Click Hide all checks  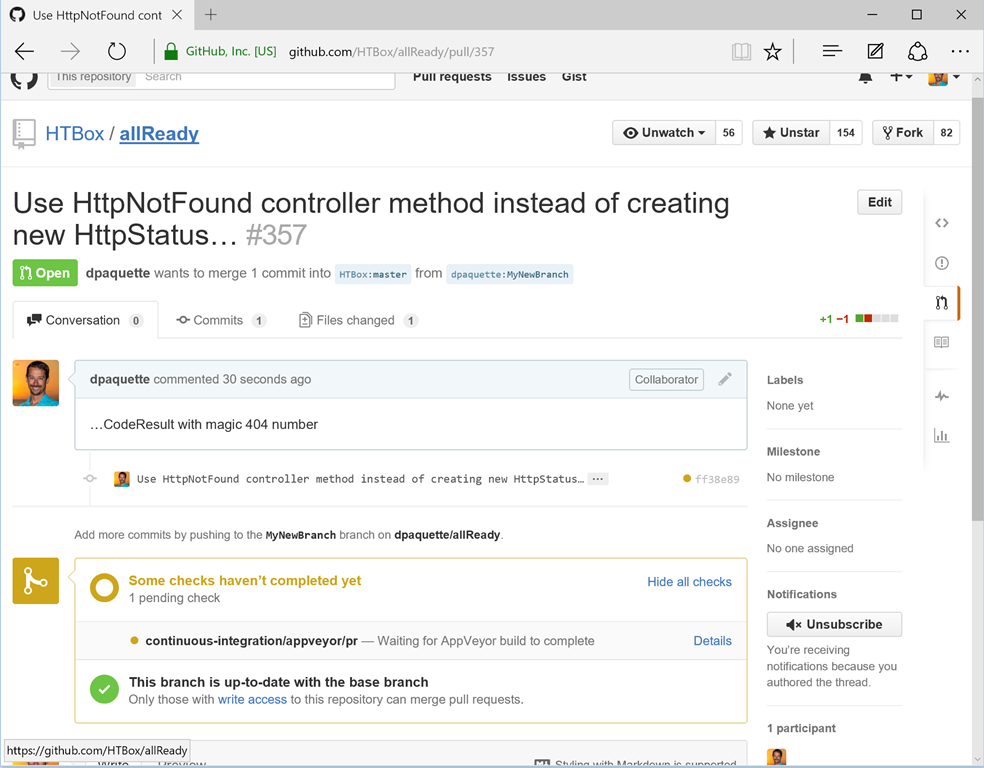pyautogui.click(x=689, y=582)
